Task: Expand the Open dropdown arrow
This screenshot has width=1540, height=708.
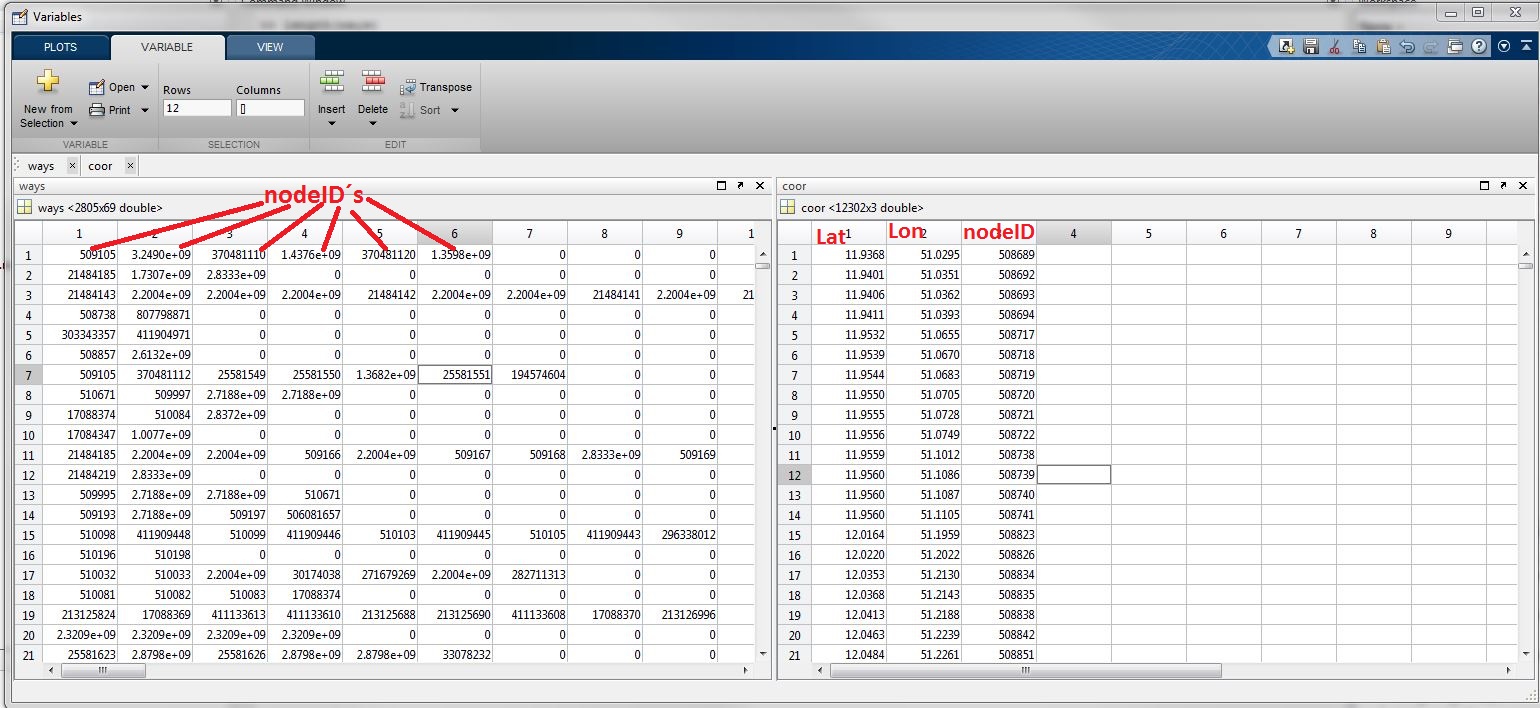Action: [x=145, y=88]
